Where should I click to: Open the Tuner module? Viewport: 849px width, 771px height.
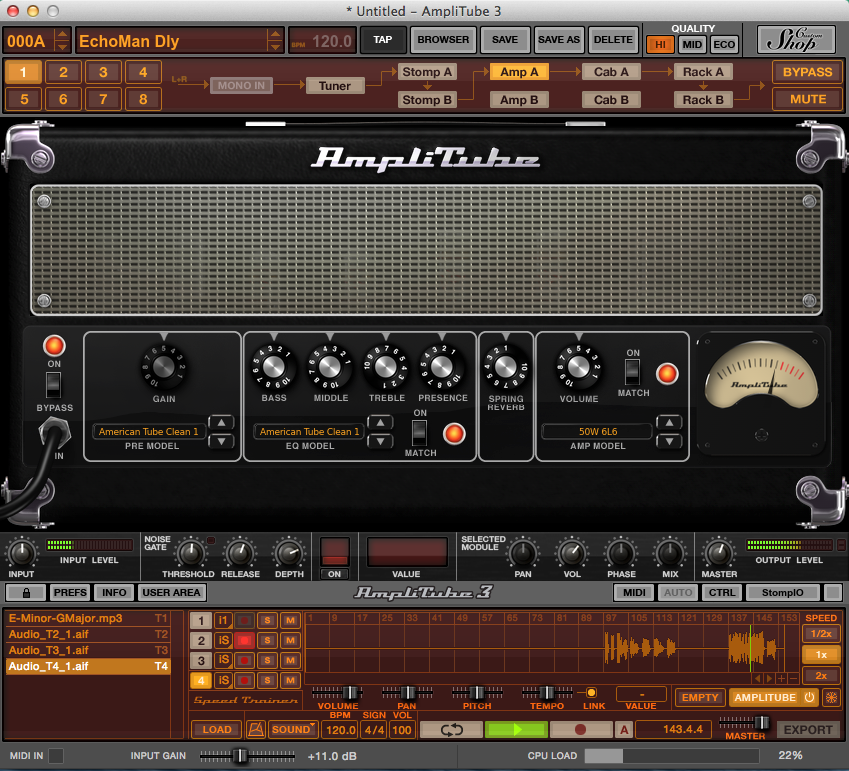335,86
